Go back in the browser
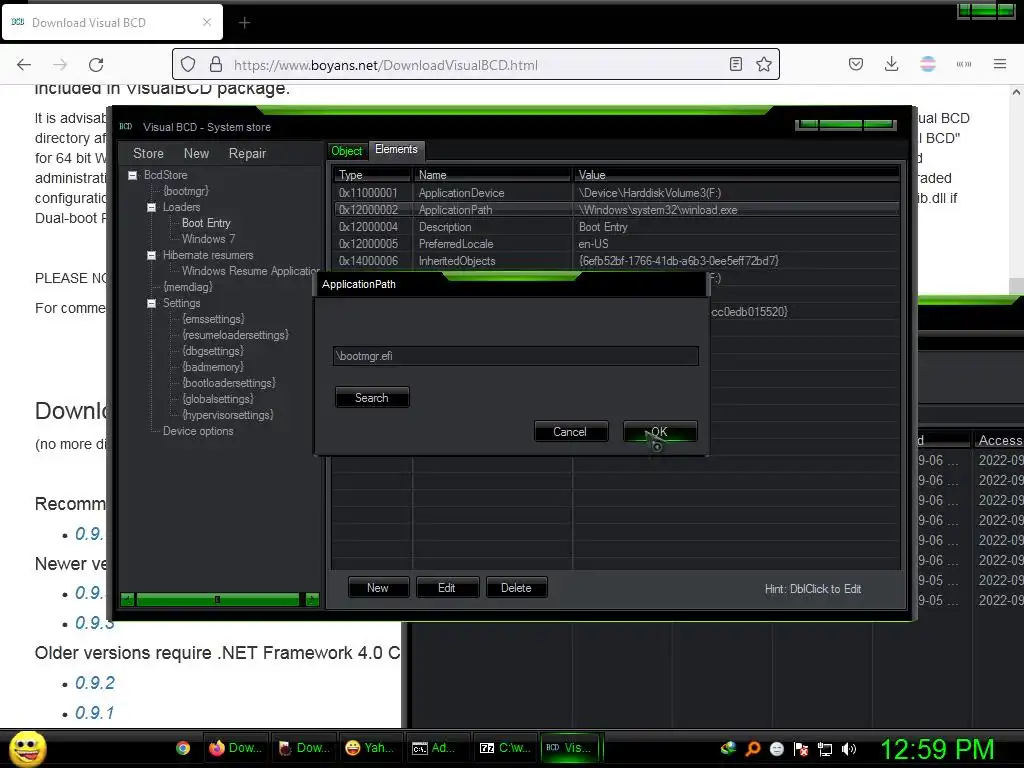Viewport: 1024px width, 768px height. click(24, 65)
